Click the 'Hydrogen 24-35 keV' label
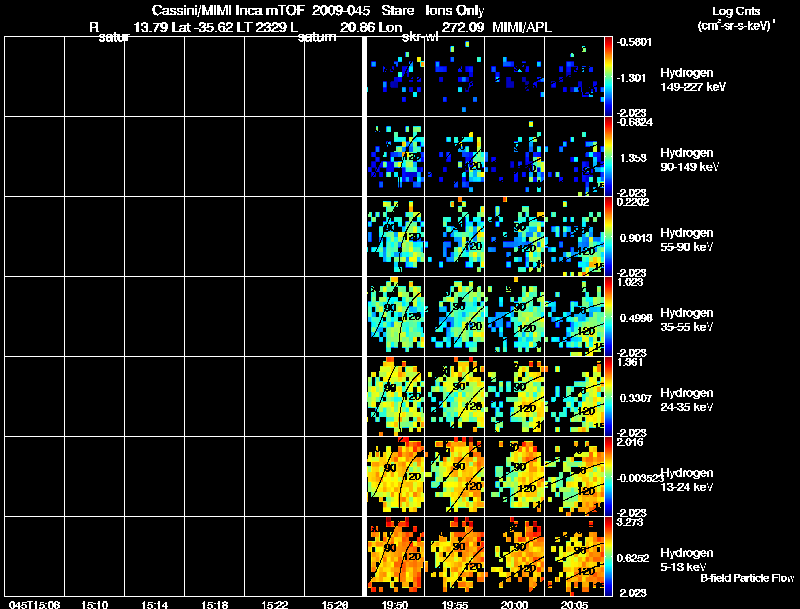This screenshot has height=609, width=800. [x=687, y=400]
